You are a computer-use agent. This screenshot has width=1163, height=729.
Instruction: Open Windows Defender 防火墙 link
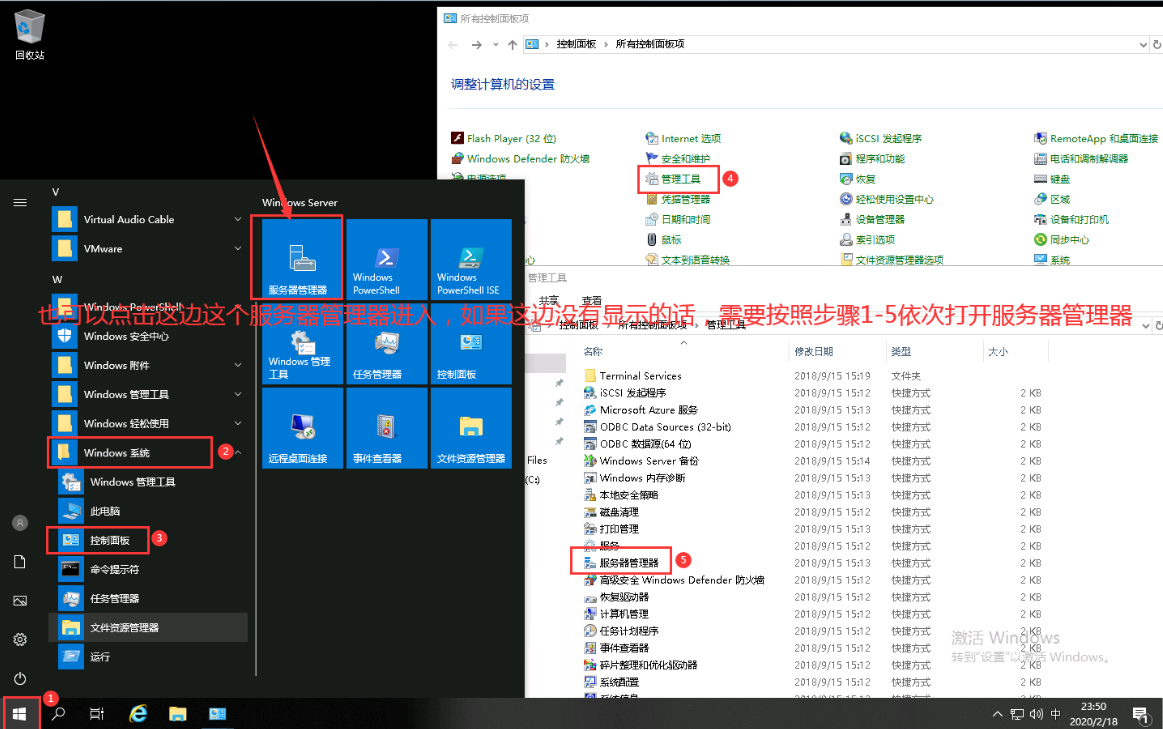click(527, 159)
